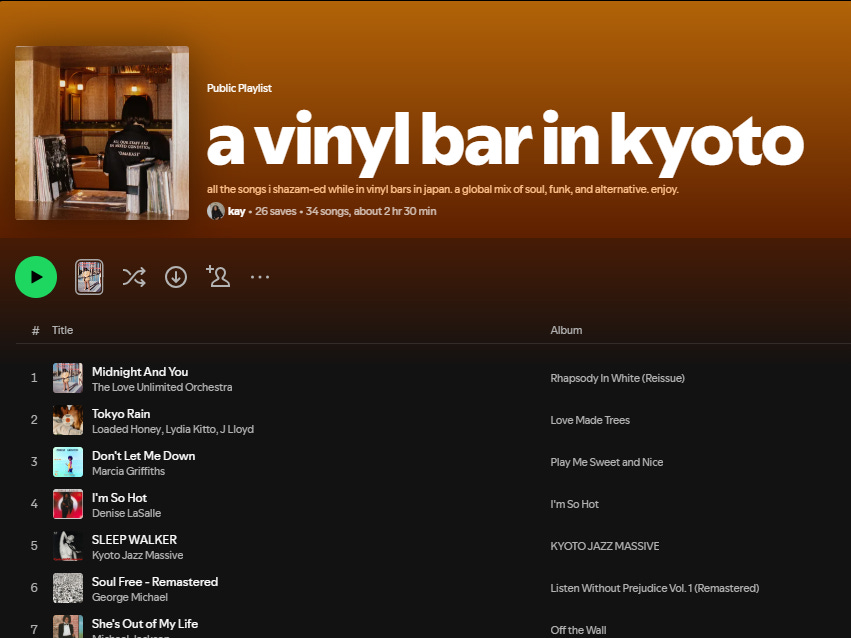Click the 26 saves text
The image size is (851, 638).
pyautogui.click(x=276, y=211)
